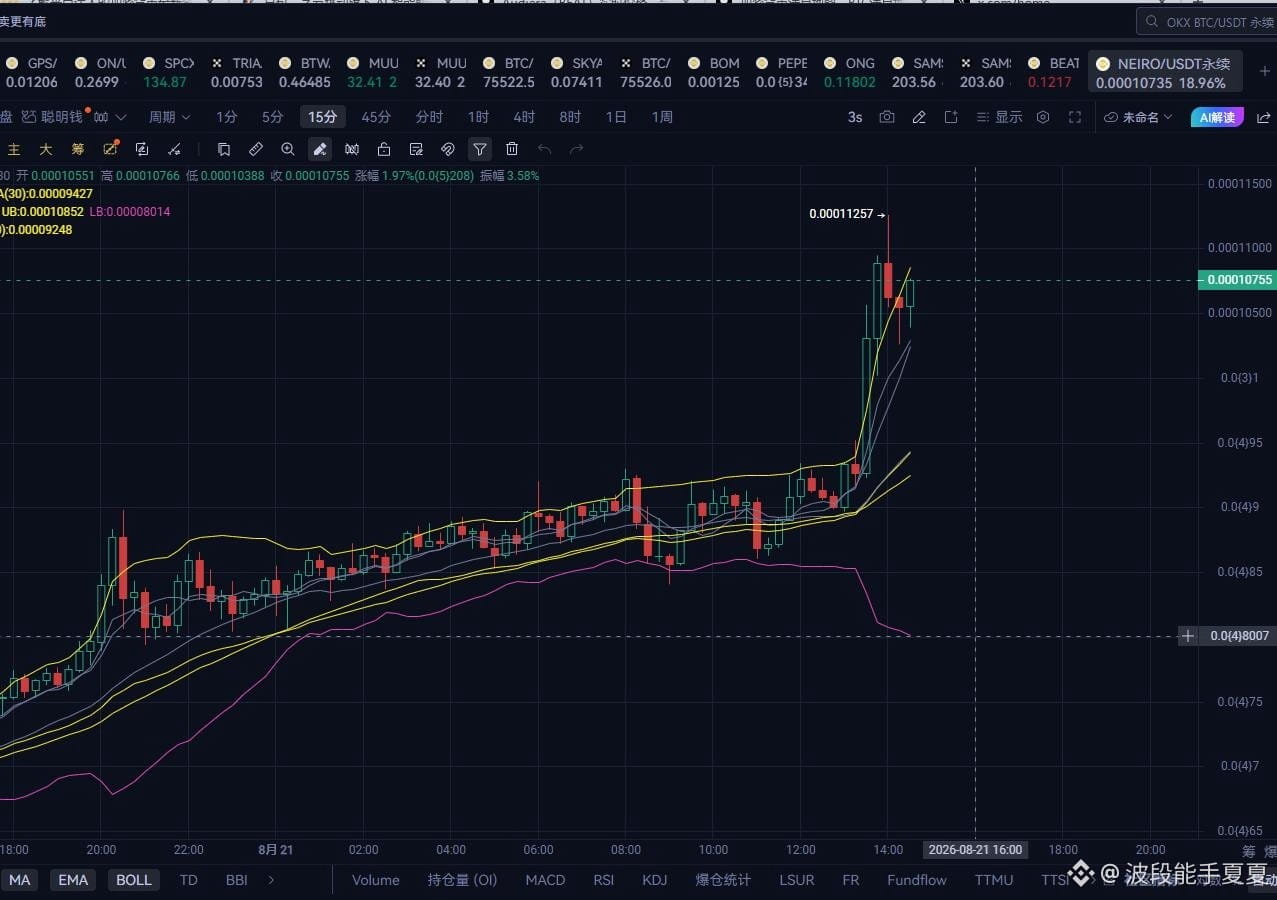Toggle the MA overlay indicator
Screen dimensions: 1277x900
pyautogui.click(x=20, y=880)
